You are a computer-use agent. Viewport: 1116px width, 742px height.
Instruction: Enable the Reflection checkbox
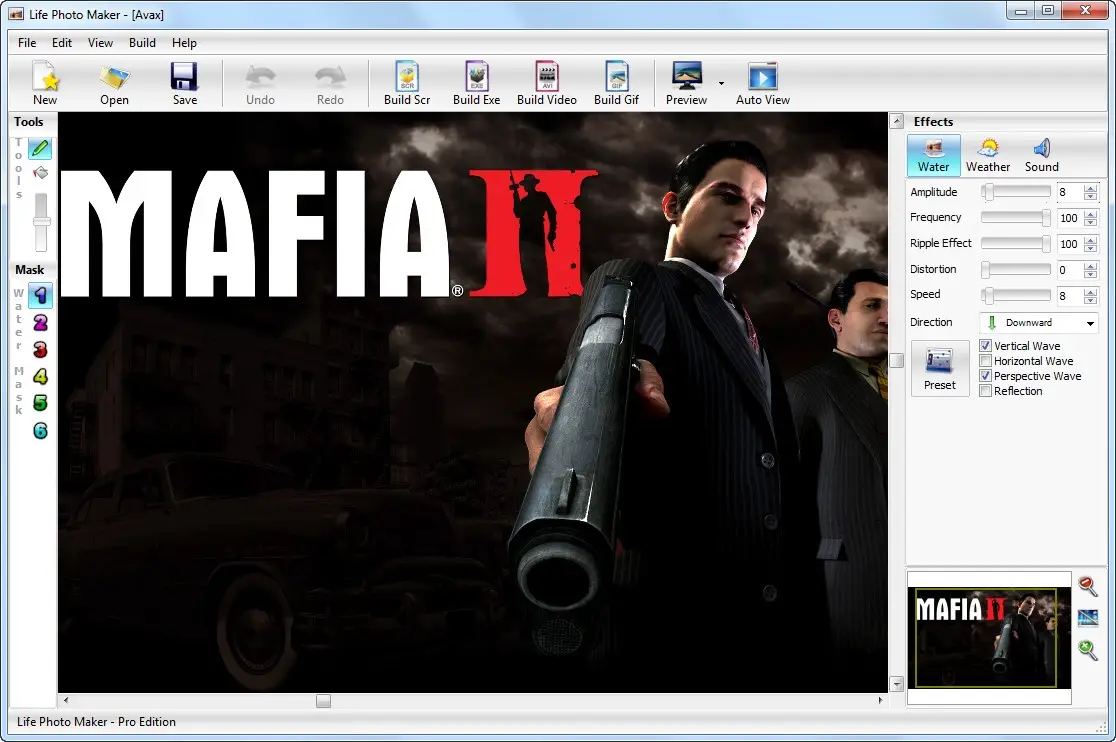pos(986,391)
